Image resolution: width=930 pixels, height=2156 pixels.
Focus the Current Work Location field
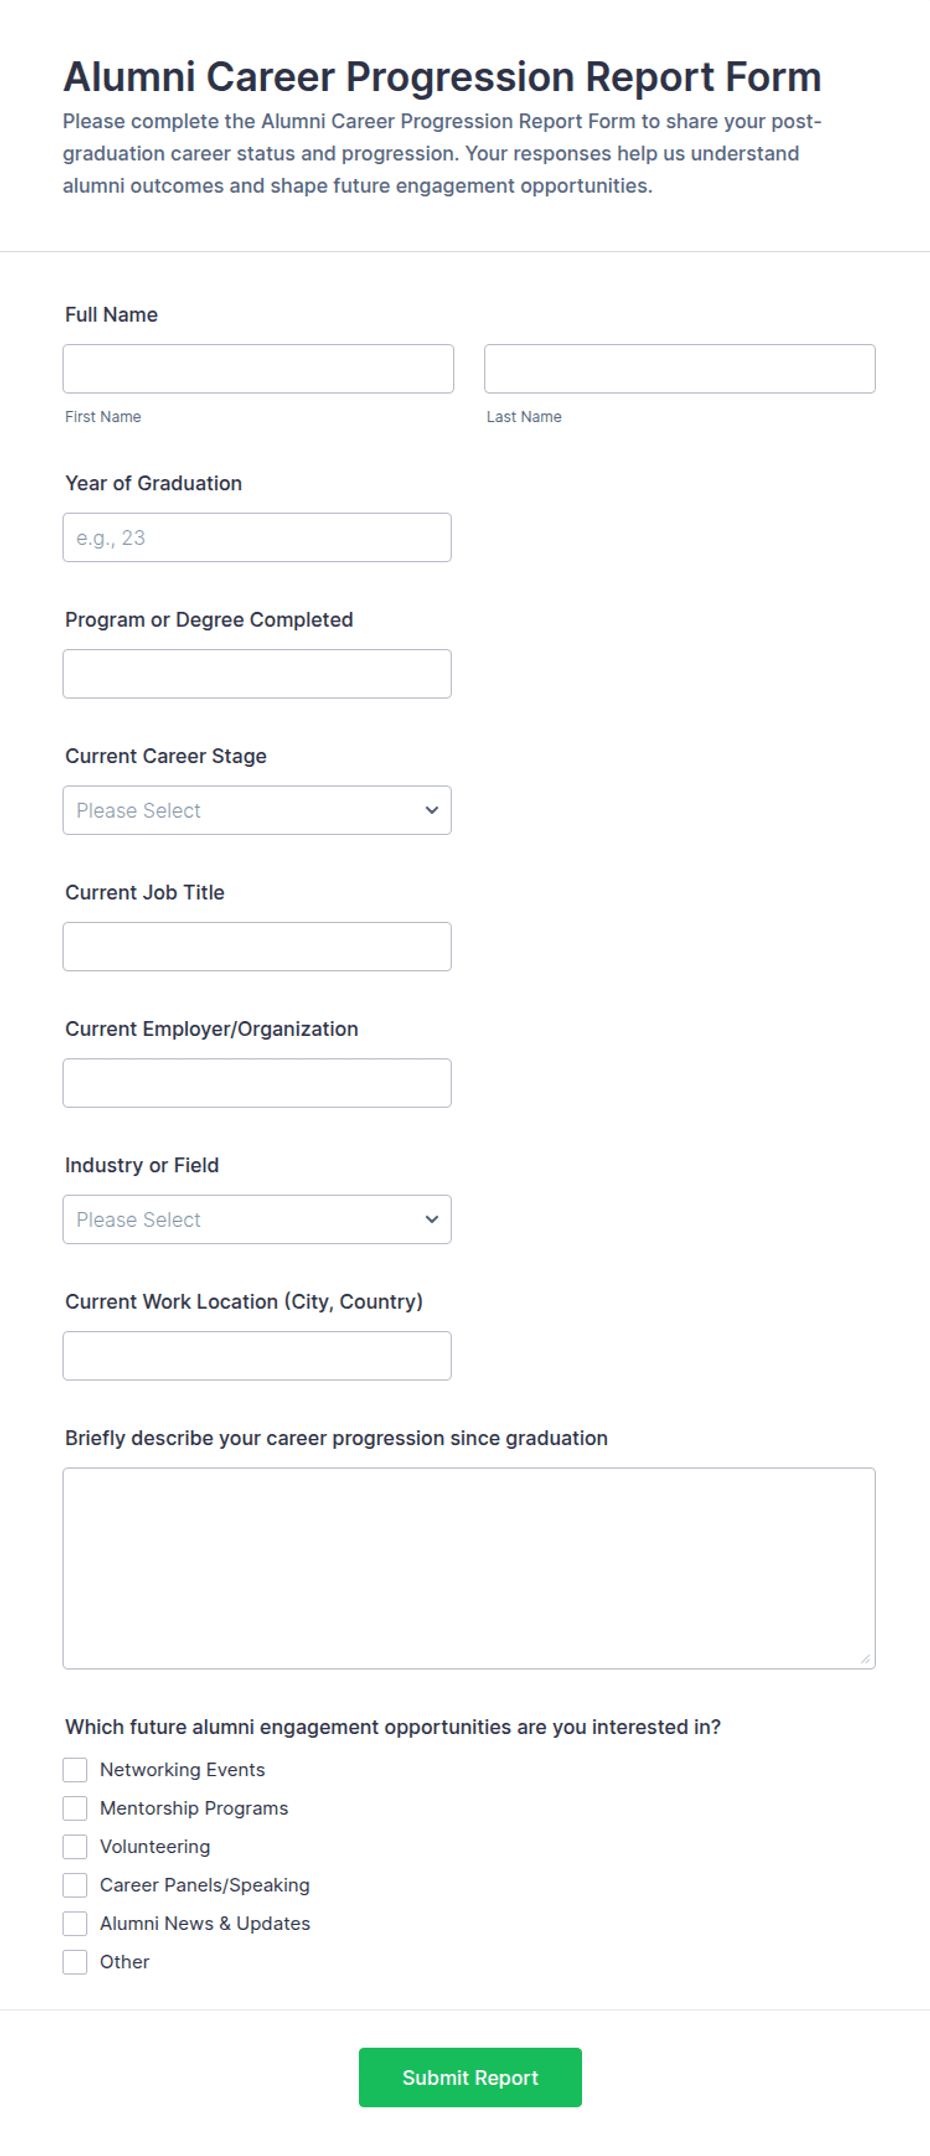(257, 1356)
